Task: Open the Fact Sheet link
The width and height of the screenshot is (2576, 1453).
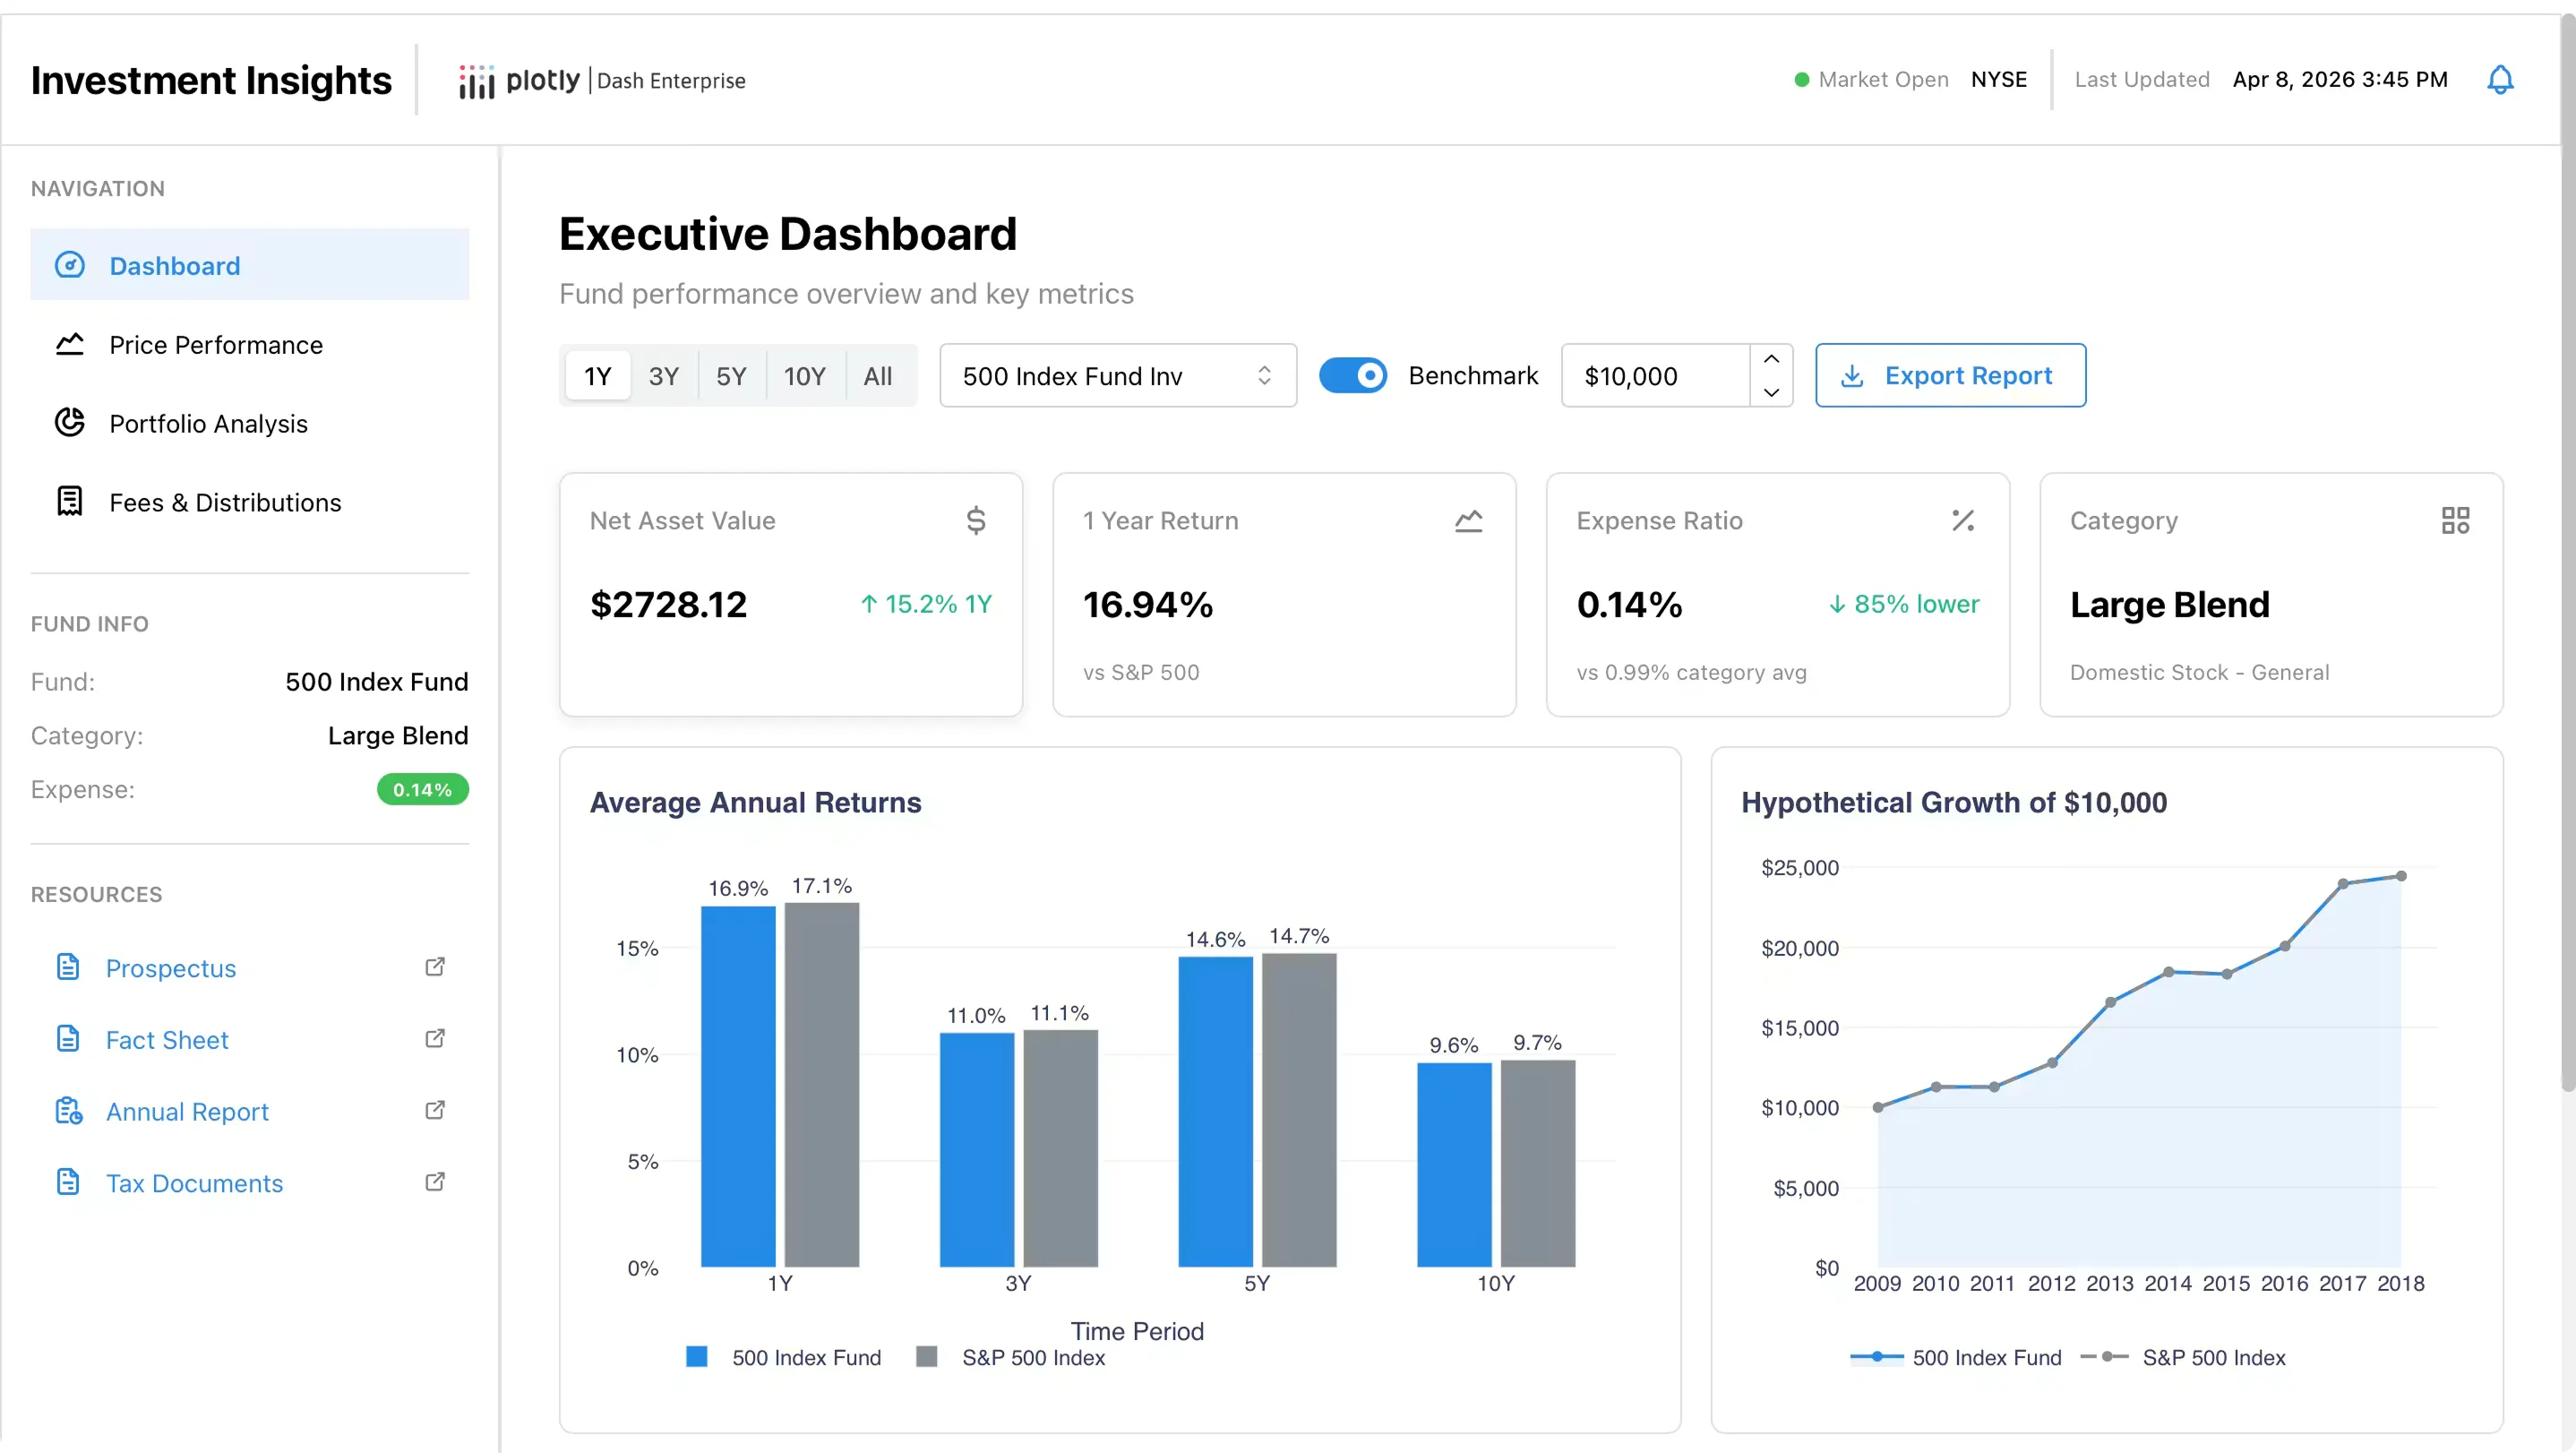Action: [x=167, y=1039]
